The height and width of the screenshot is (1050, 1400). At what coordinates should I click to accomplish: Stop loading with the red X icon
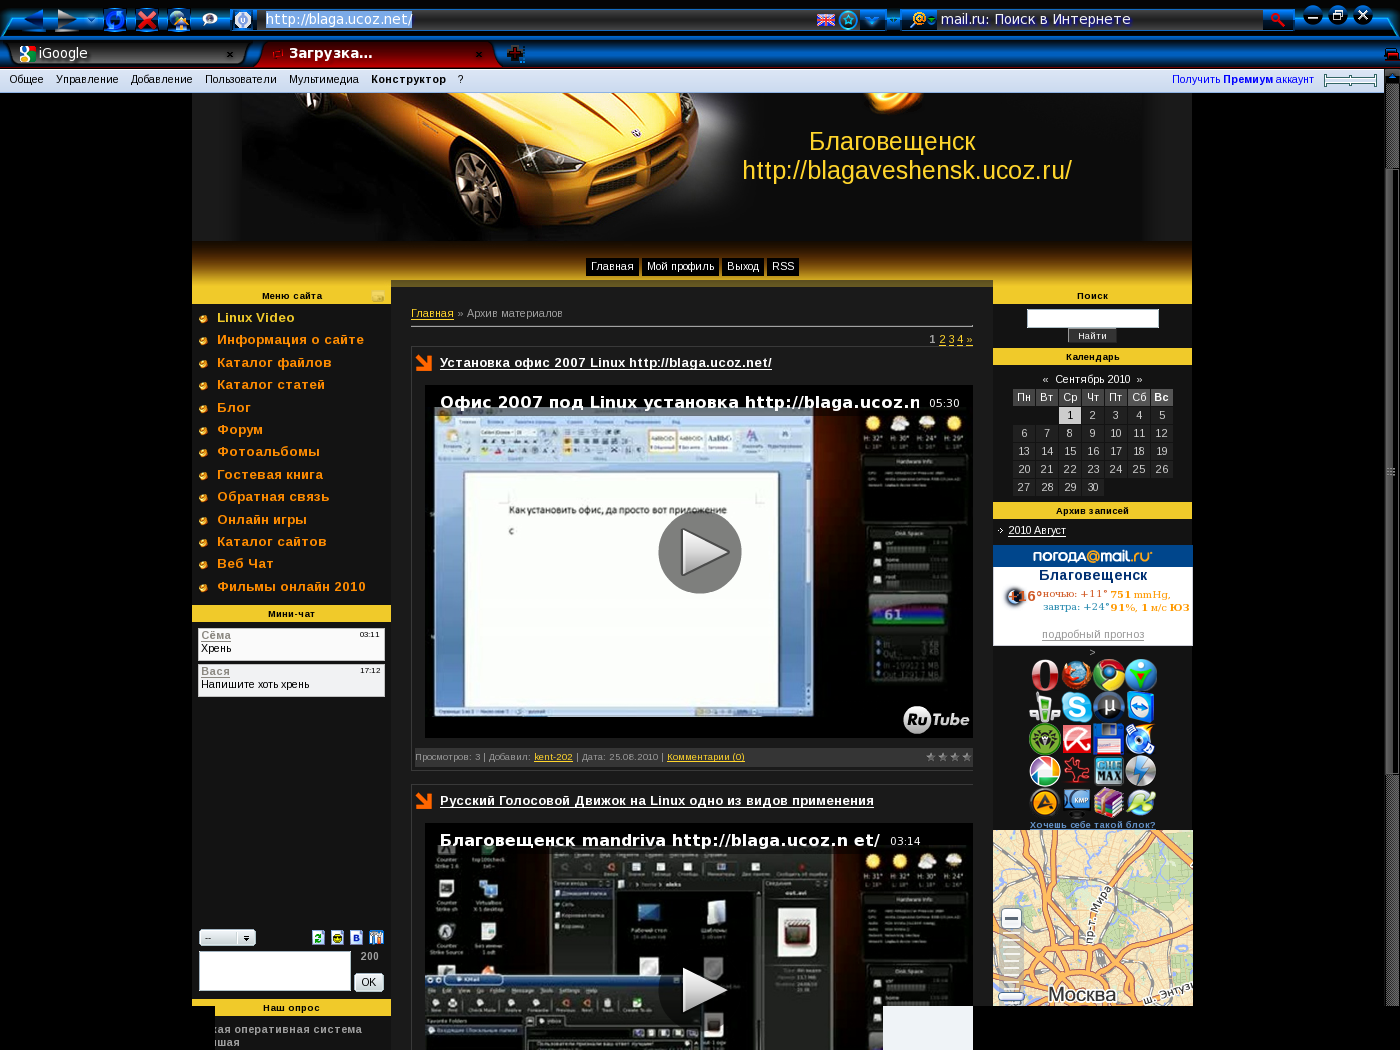click(147, 19)
